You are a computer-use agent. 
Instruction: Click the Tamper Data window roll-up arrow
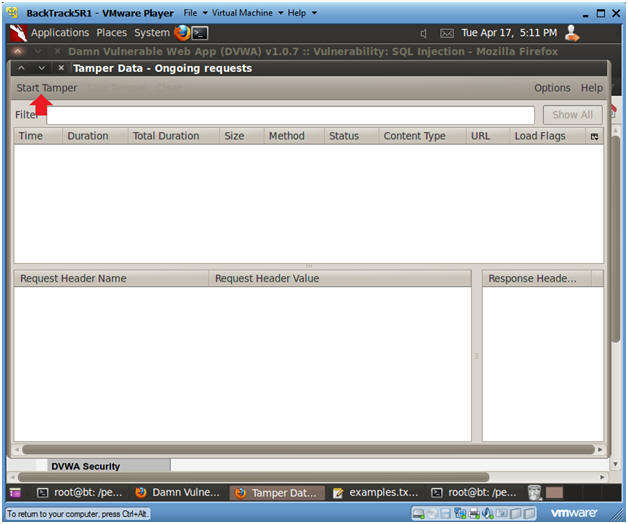pyautogui.click(x=21, y=68)
